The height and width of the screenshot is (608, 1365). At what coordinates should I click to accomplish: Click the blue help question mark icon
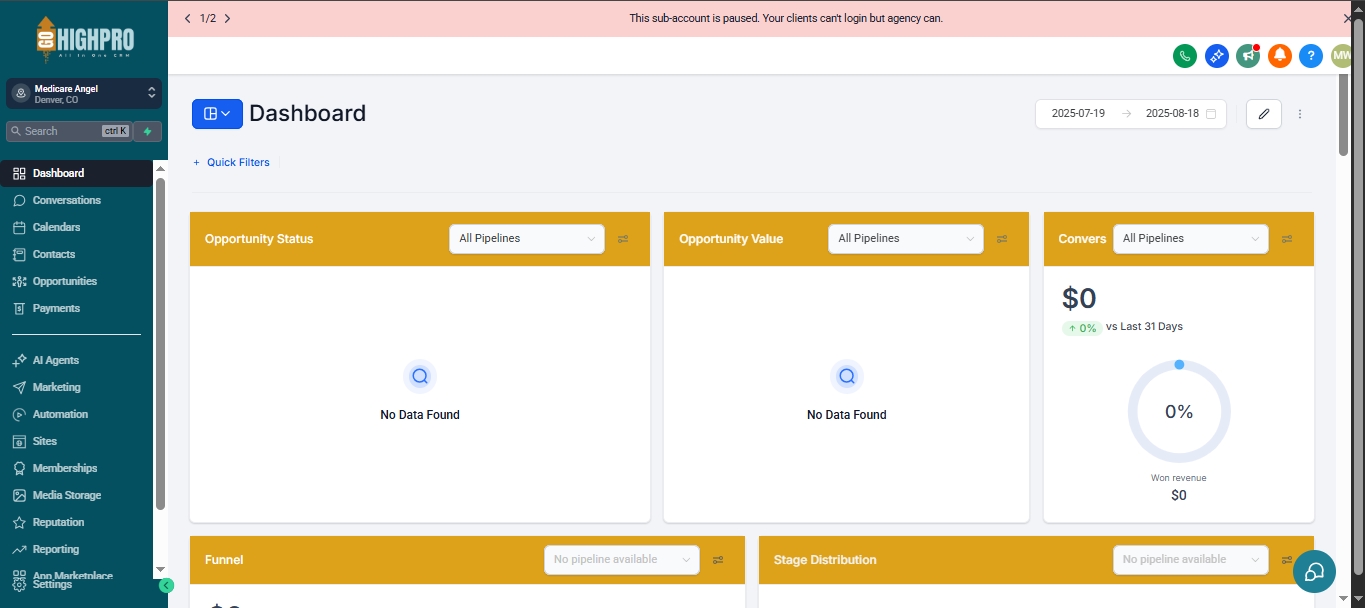click(1311, 56)
